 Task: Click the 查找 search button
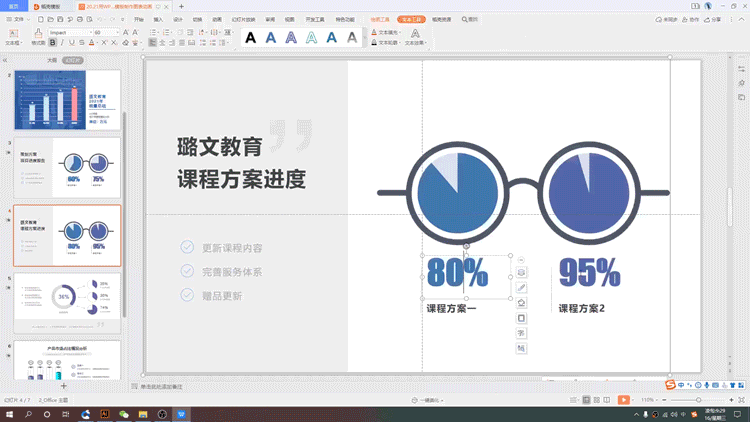coord(470,20)
